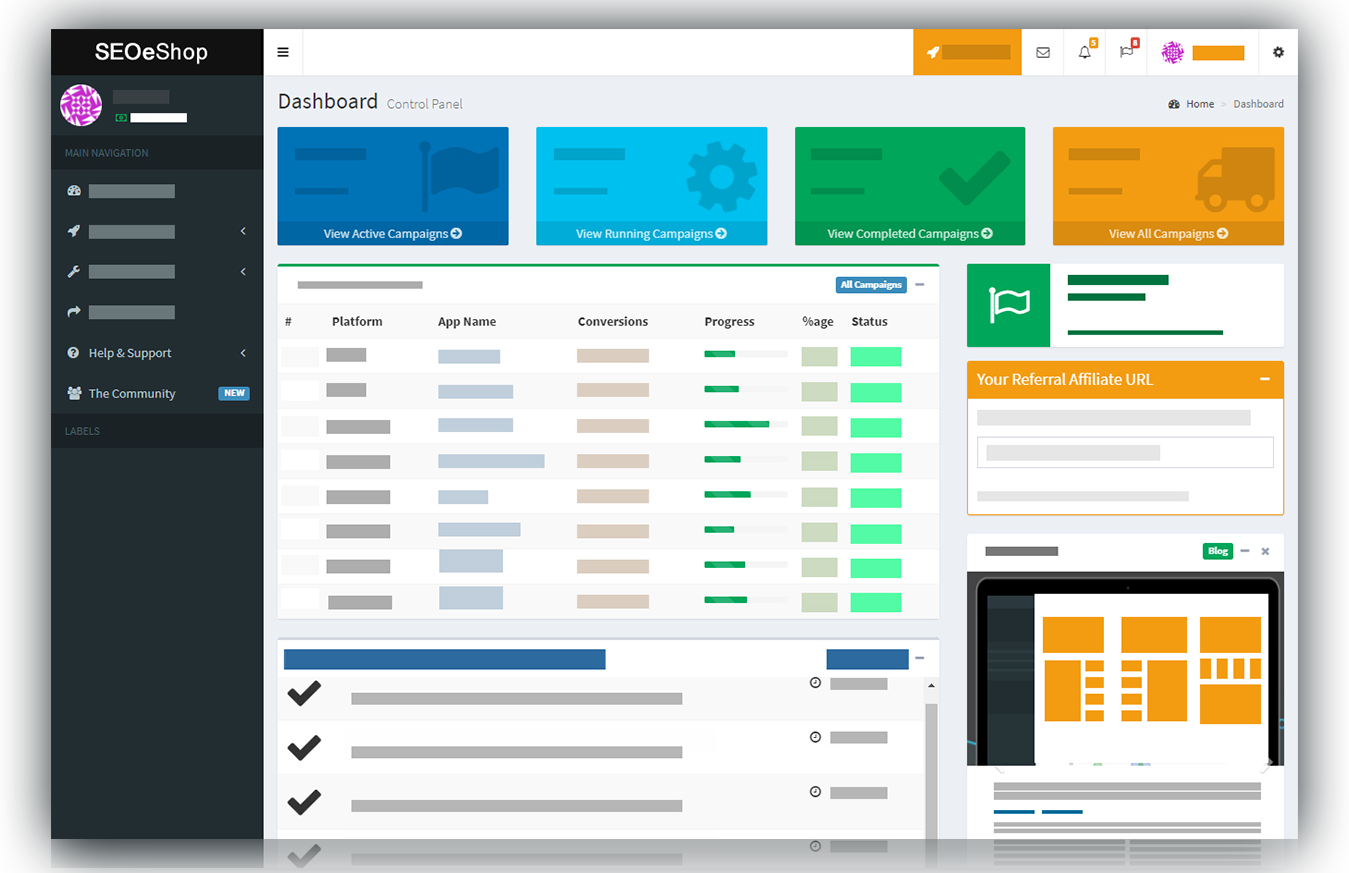
Task: Close the Blog panel
Action: [1265, 551]
